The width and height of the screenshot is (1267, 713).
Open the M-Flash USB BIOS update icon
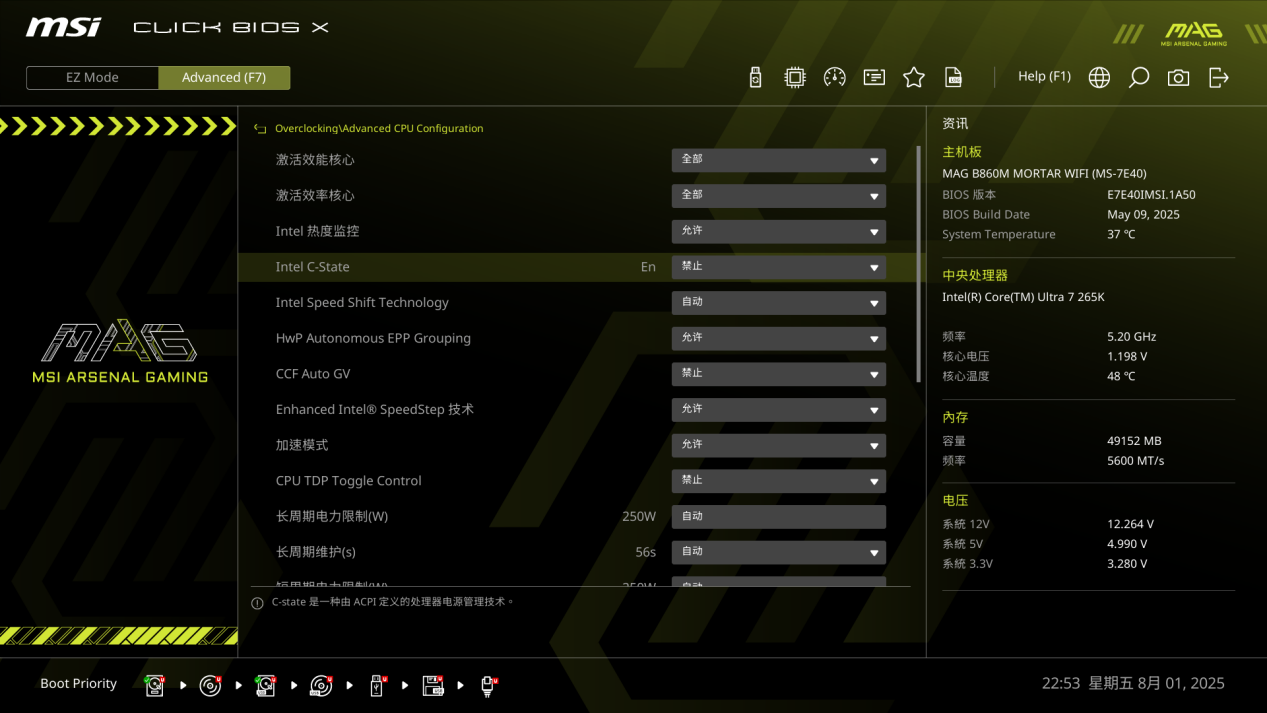(x=755, y=77)
